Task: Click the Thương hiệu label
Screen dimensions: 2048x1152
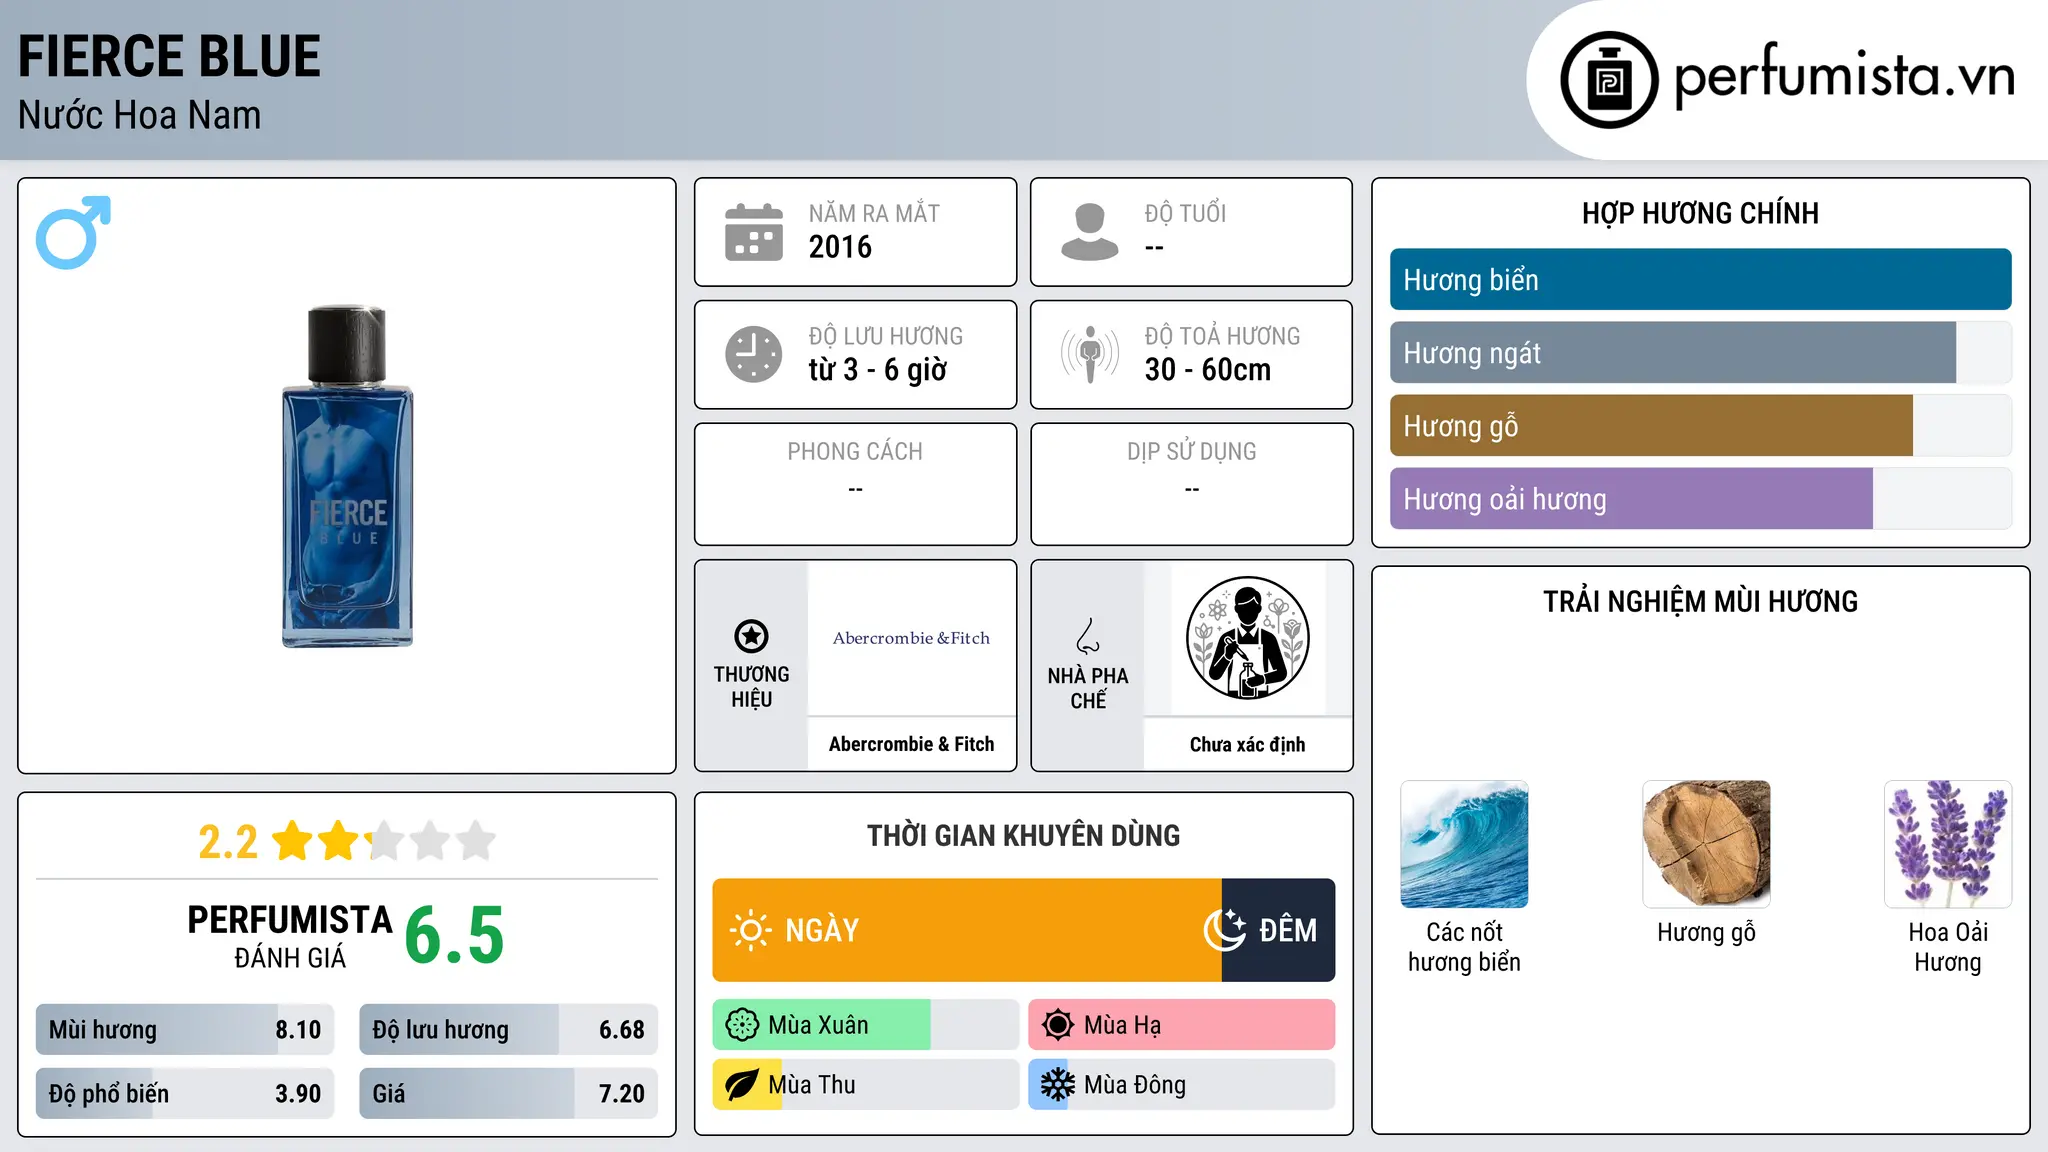Action: click(752, 687)
